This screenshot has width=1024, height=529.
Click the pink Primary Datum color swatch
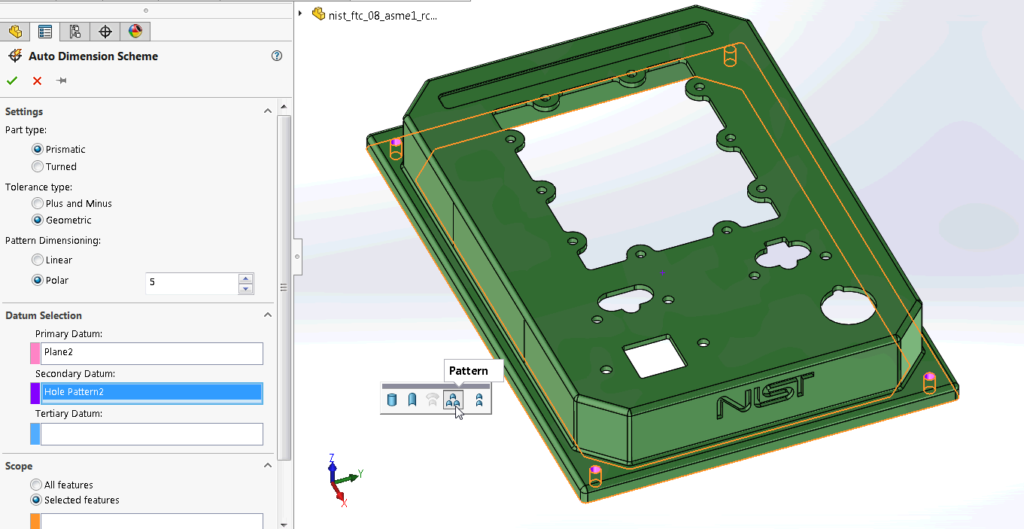(35, 353)
